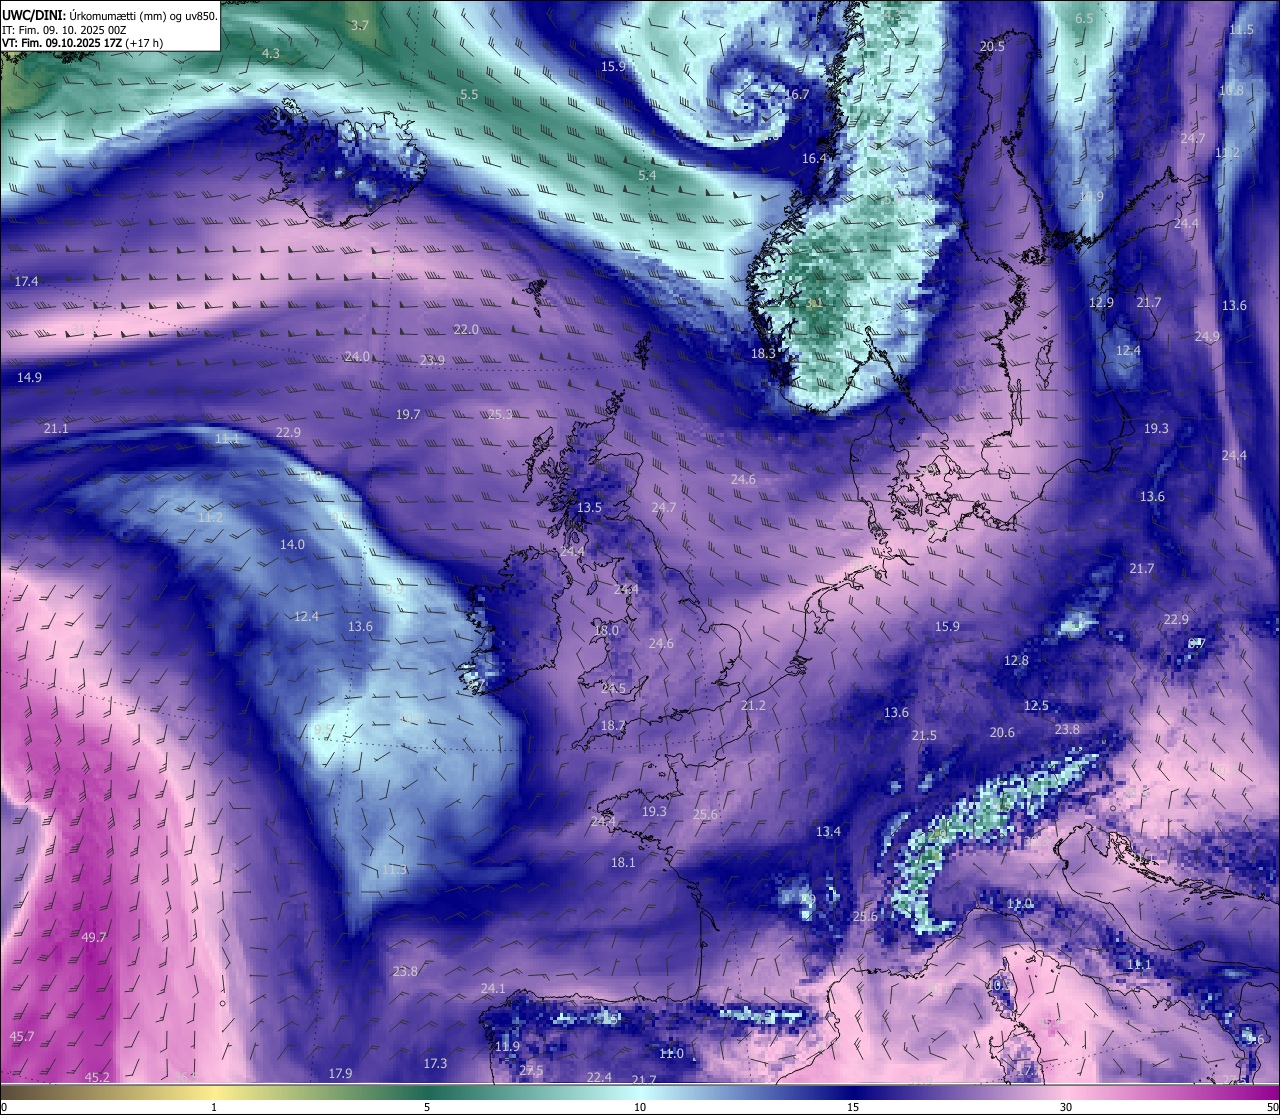Click the colorbar tick labeled 5

click(427, 1107)
